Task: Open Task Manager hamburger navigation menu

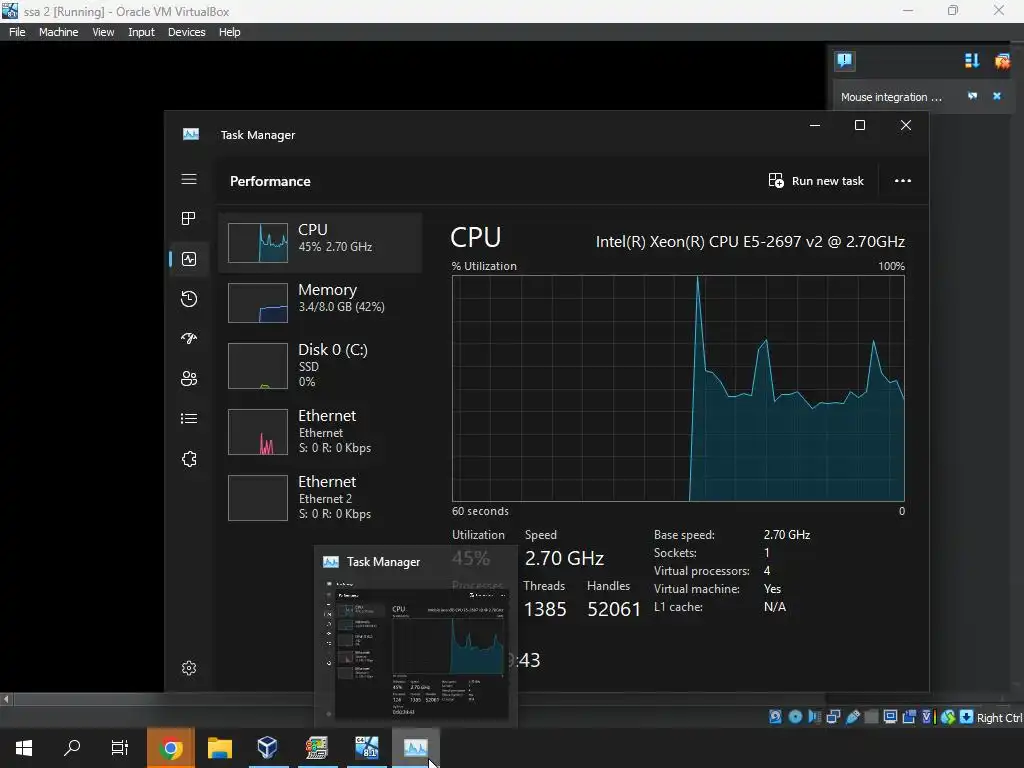Action: coord(189,179)
